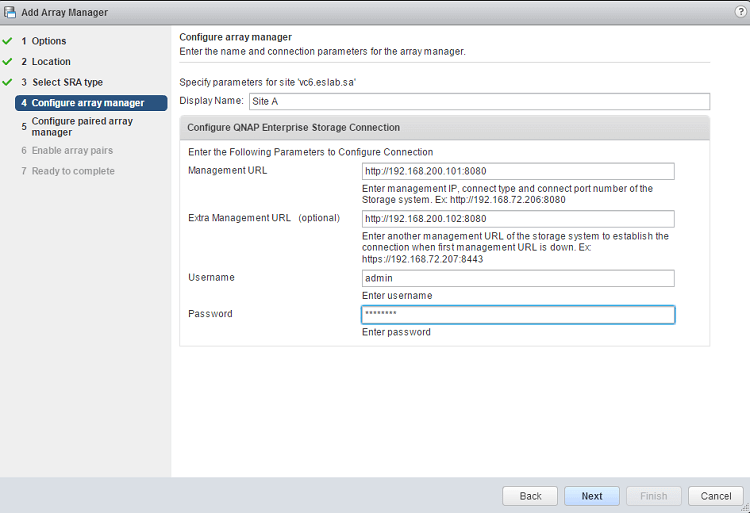
Task: Click the checkmark beside Select SRA type
Action: (x=8, y=82)
